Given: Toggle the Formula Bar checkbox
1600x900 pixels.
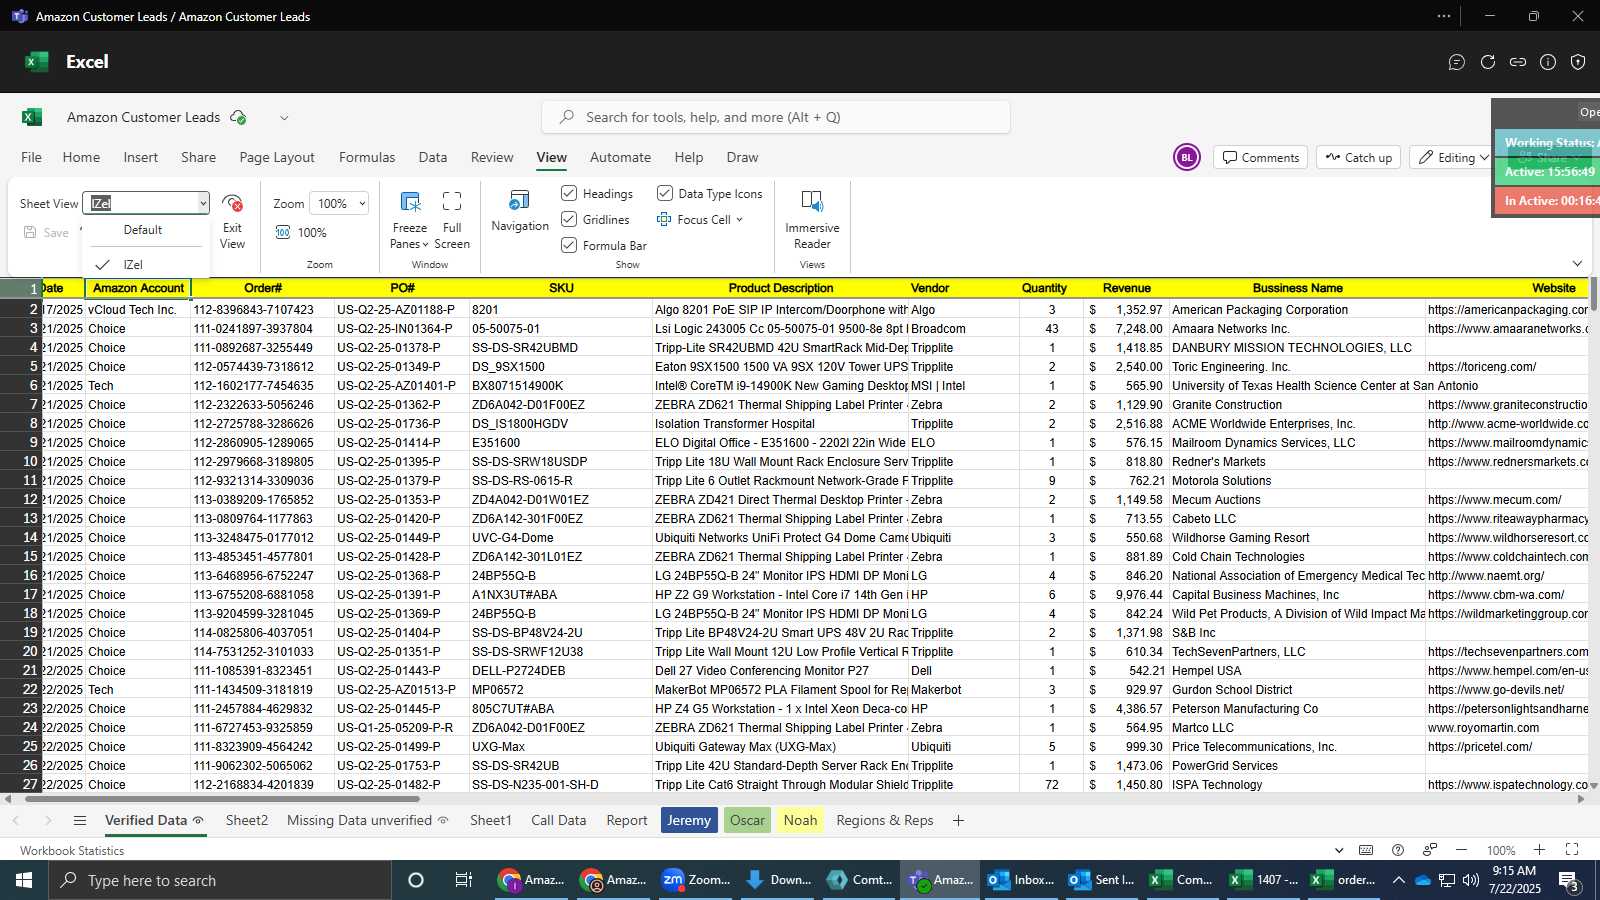Looking at the screenshot, I should click(x=569, y=245).
